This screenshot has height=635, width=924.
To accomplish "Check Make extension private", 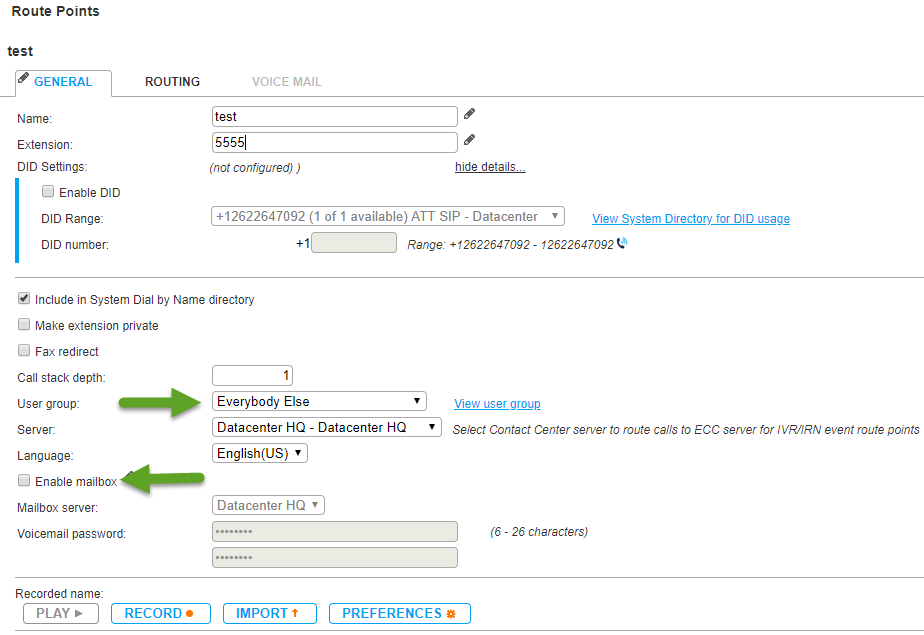I will (x=24, y=325).
